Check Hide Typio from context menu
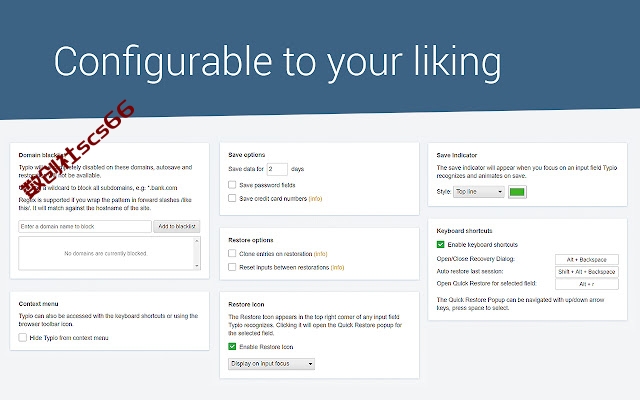This screenshot has width=640, height=400. (23, 338)
